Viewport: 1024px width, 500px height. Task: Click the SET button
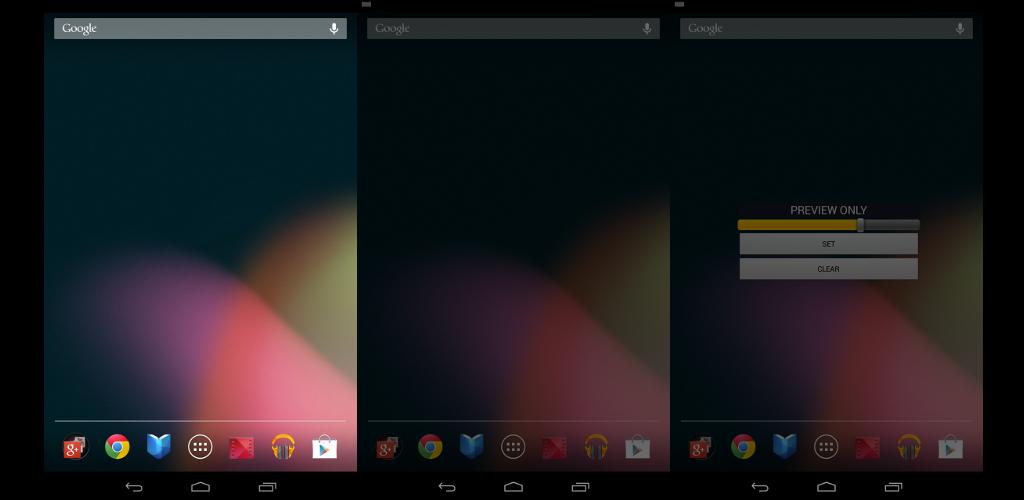coord(829,243)
